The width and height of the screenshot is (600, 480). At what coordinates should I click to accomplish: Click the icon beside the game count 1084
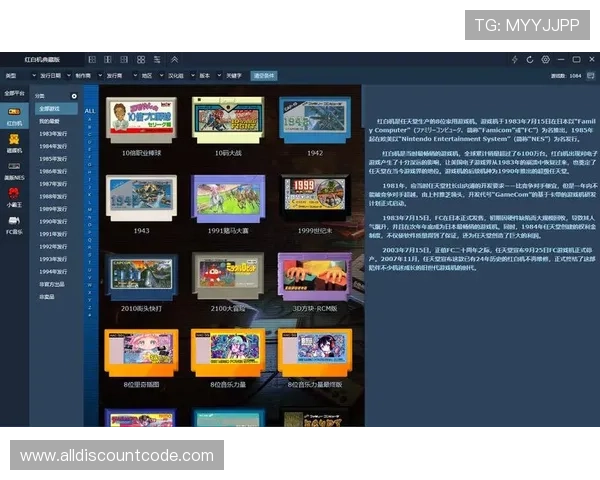pos(591,75)
